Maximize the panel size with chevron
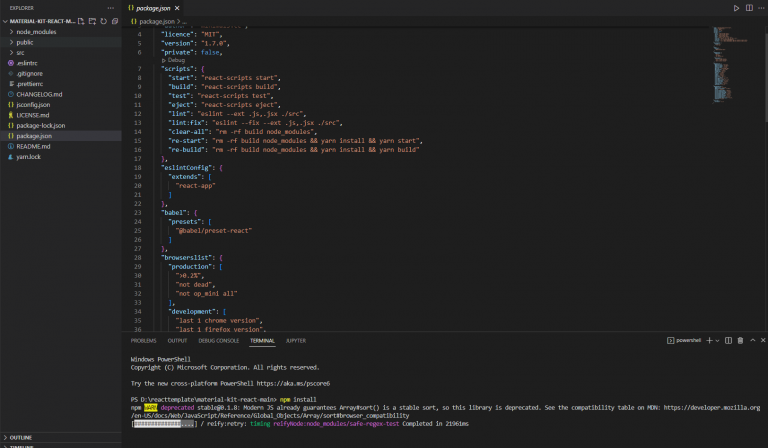 pos(752,340)
